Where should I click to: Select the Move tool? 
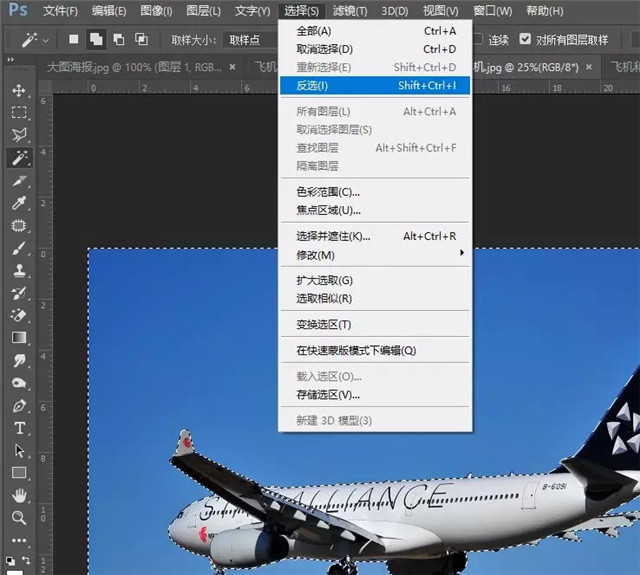coord(19,91)
